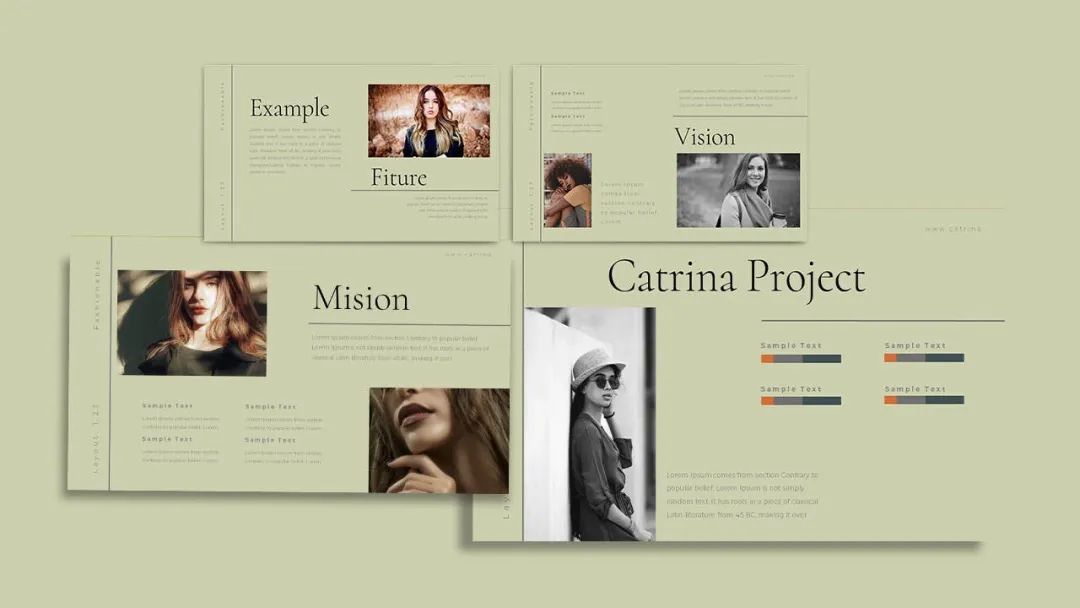Select the Example slide title

tap(289, 109)
